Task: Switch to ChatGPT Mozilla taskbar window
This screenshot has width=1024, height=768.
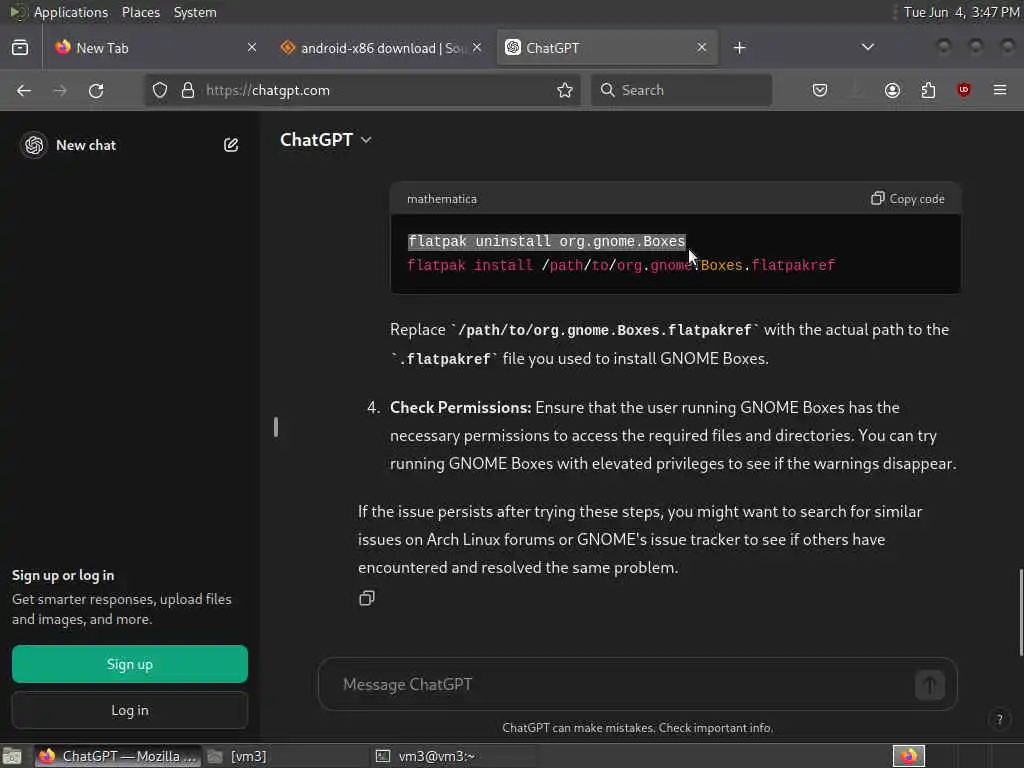Action: pos(118,756)
